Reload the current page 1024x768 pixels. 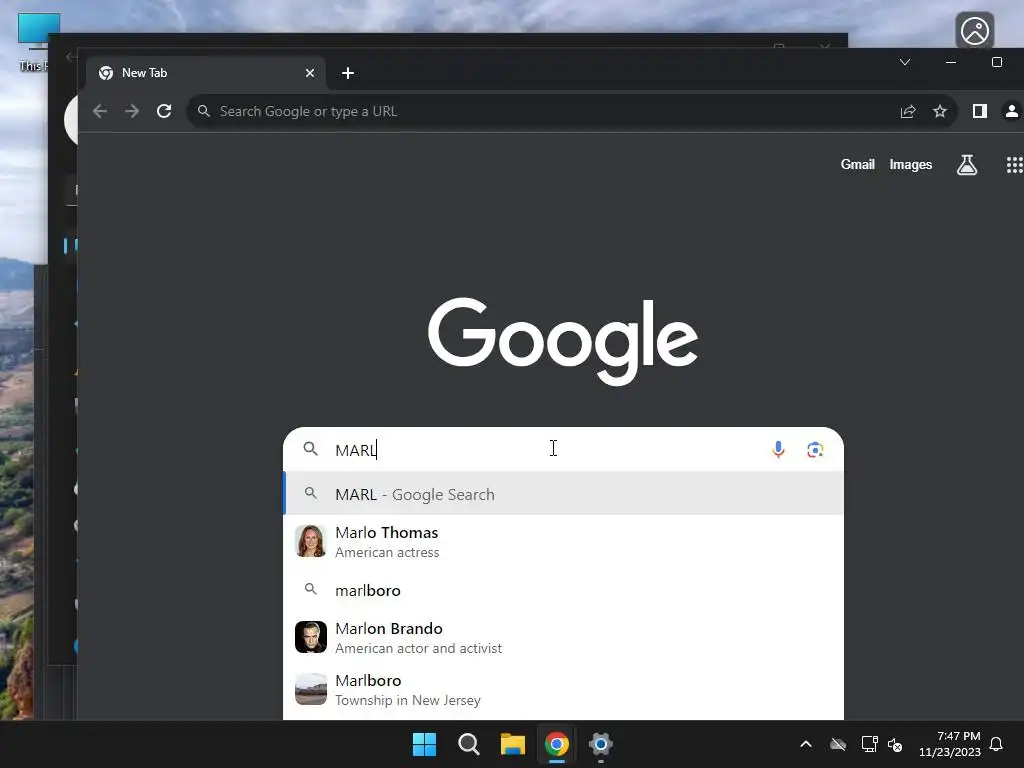coord(164,112)
